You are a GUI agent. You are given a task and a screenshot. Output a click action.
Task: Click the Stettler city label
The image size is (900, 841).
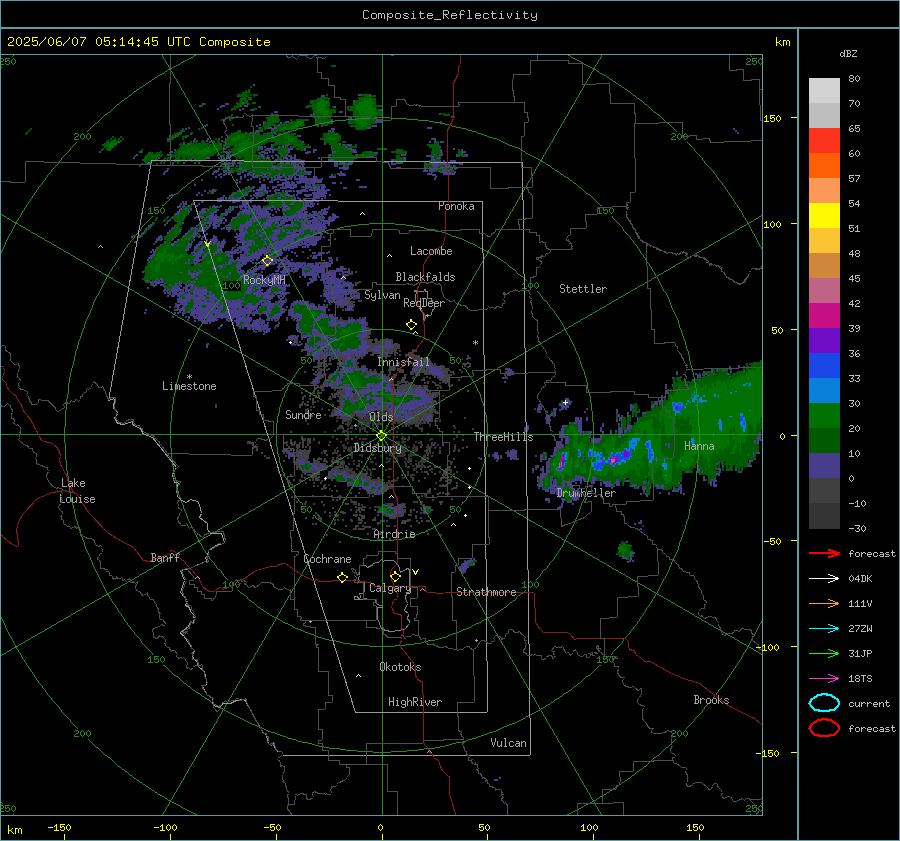[x=583, y=289]
